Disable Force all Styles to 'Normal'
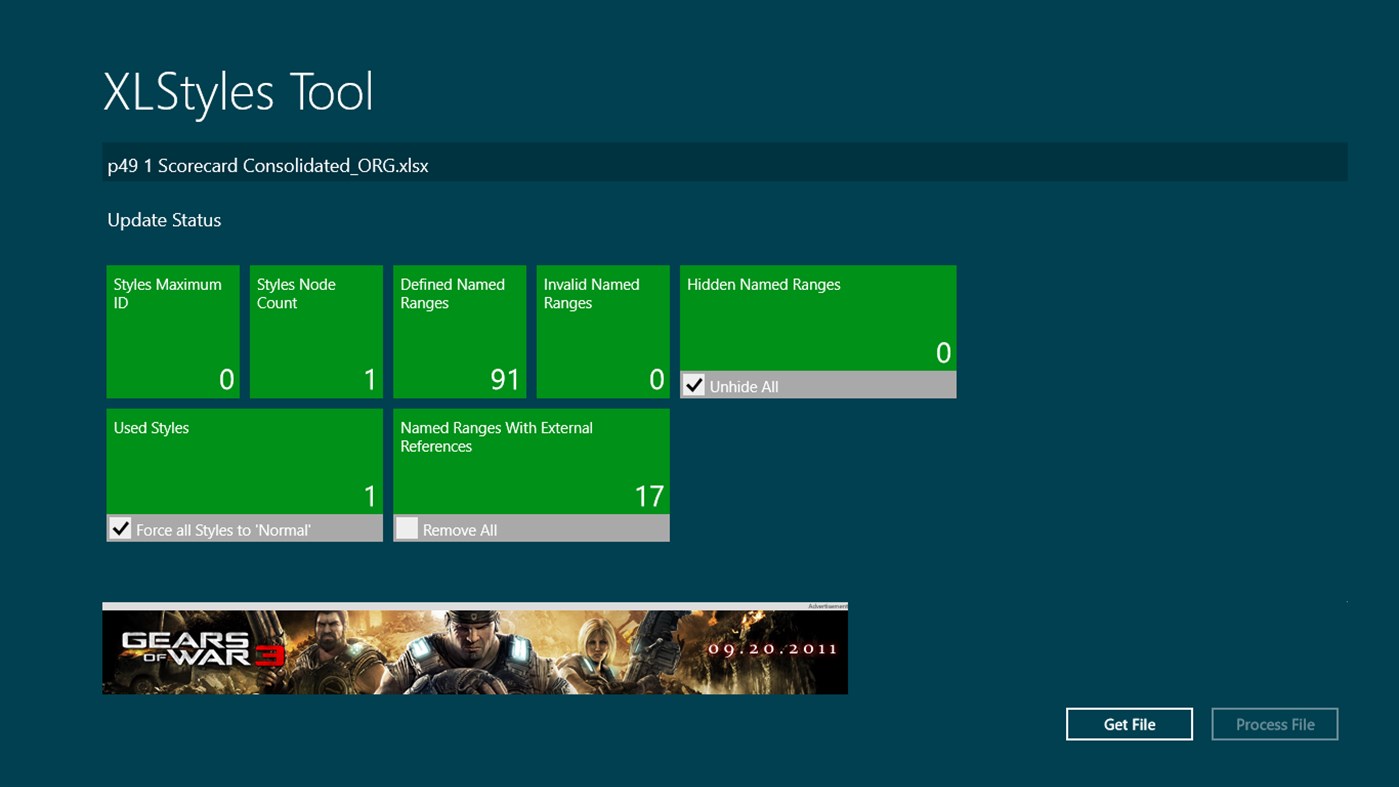This screenshot has width=1399, height=787. point(121,529)
